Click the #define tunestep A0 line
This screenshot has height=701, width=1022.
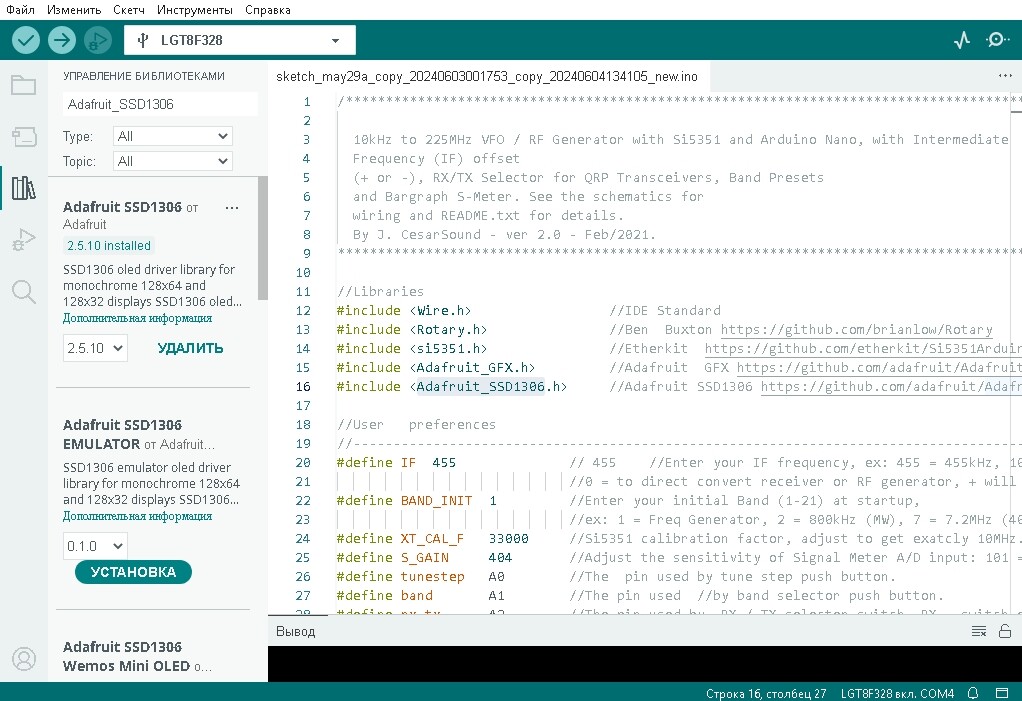pos(420,577)
